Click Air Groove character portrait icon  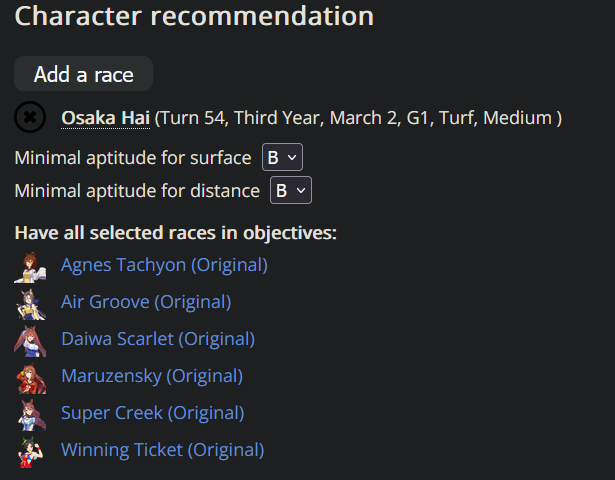[x=30, y=304]
